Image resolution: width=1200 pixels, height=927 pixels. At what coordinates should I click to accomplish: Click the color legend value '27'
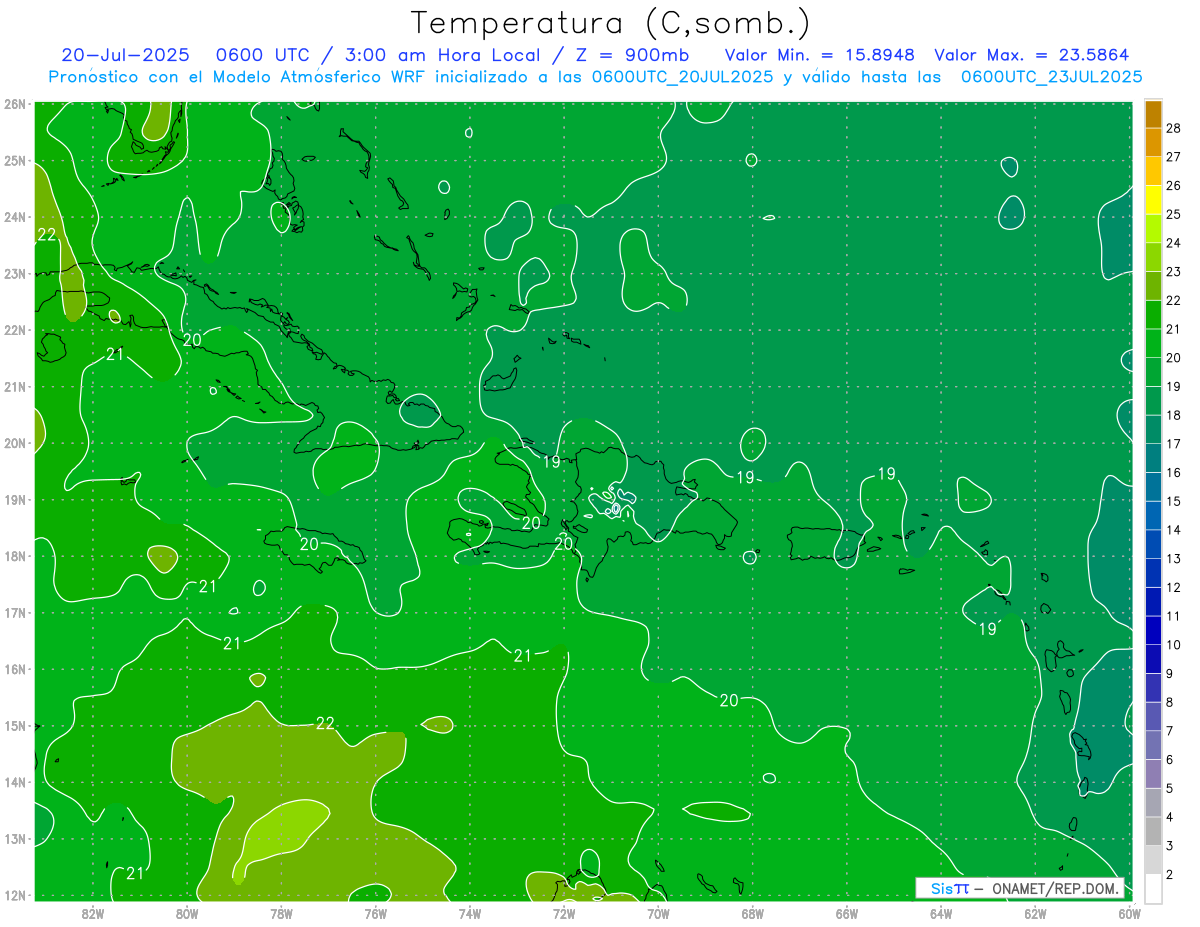point(1173,157)
